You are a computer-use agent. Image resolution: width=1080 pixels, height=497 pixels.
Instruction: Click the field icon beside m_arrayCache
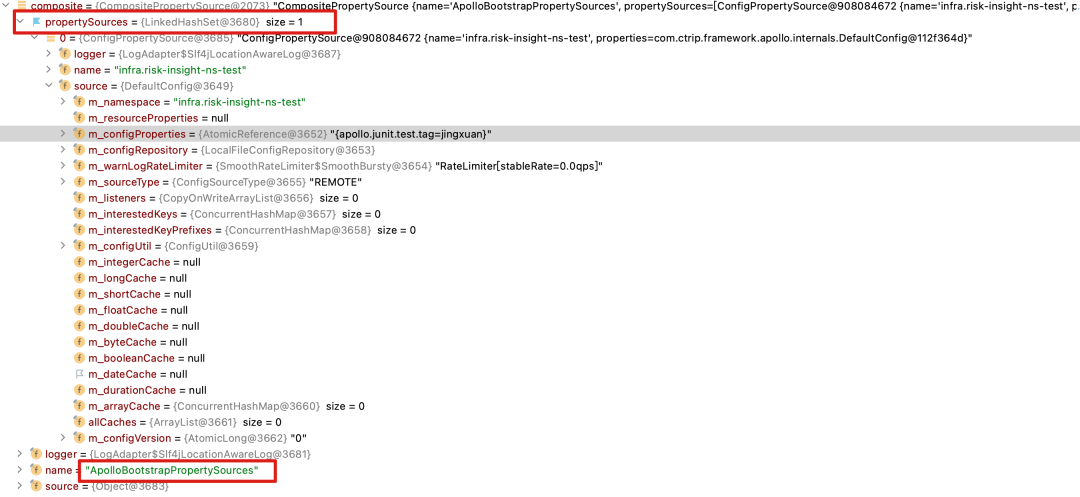80,406
